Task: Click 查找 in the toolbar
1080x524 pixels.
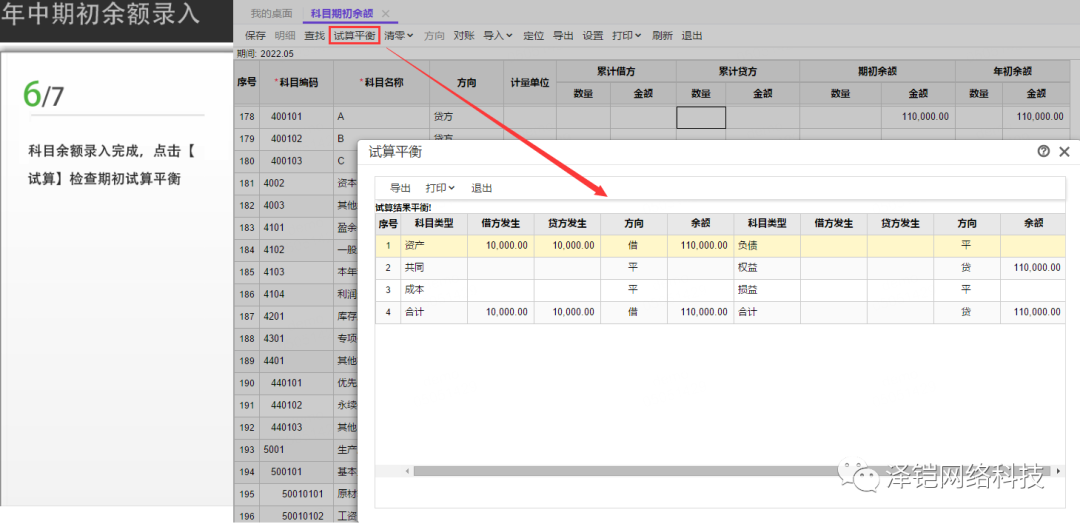Action: pos(314,36)
